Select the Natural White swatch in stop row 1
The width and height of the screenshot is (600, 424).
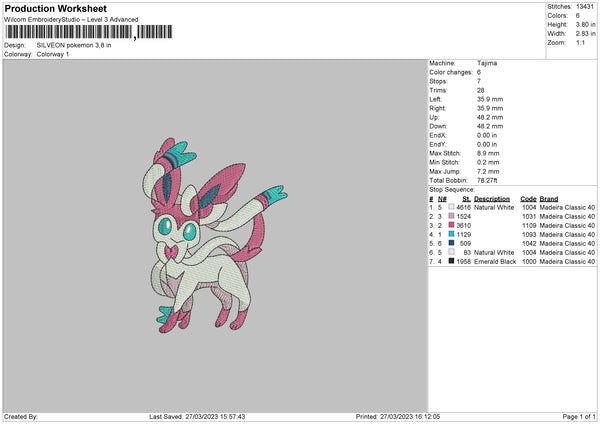(451, 207)
